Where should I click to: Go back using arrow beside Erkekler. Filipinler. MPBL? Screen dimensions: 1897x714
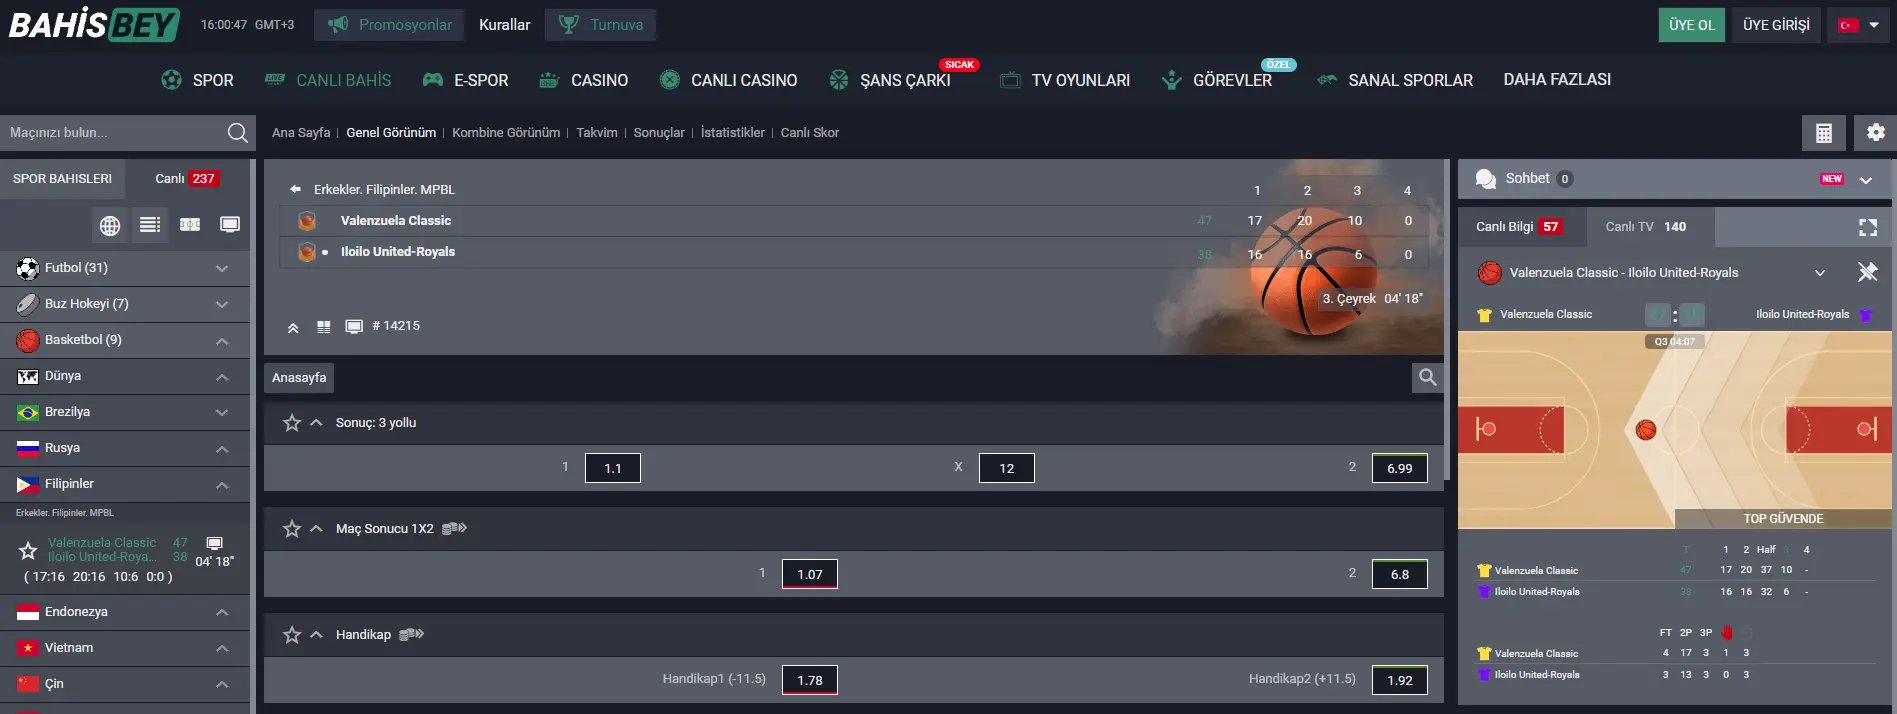(x=295, y=189)
